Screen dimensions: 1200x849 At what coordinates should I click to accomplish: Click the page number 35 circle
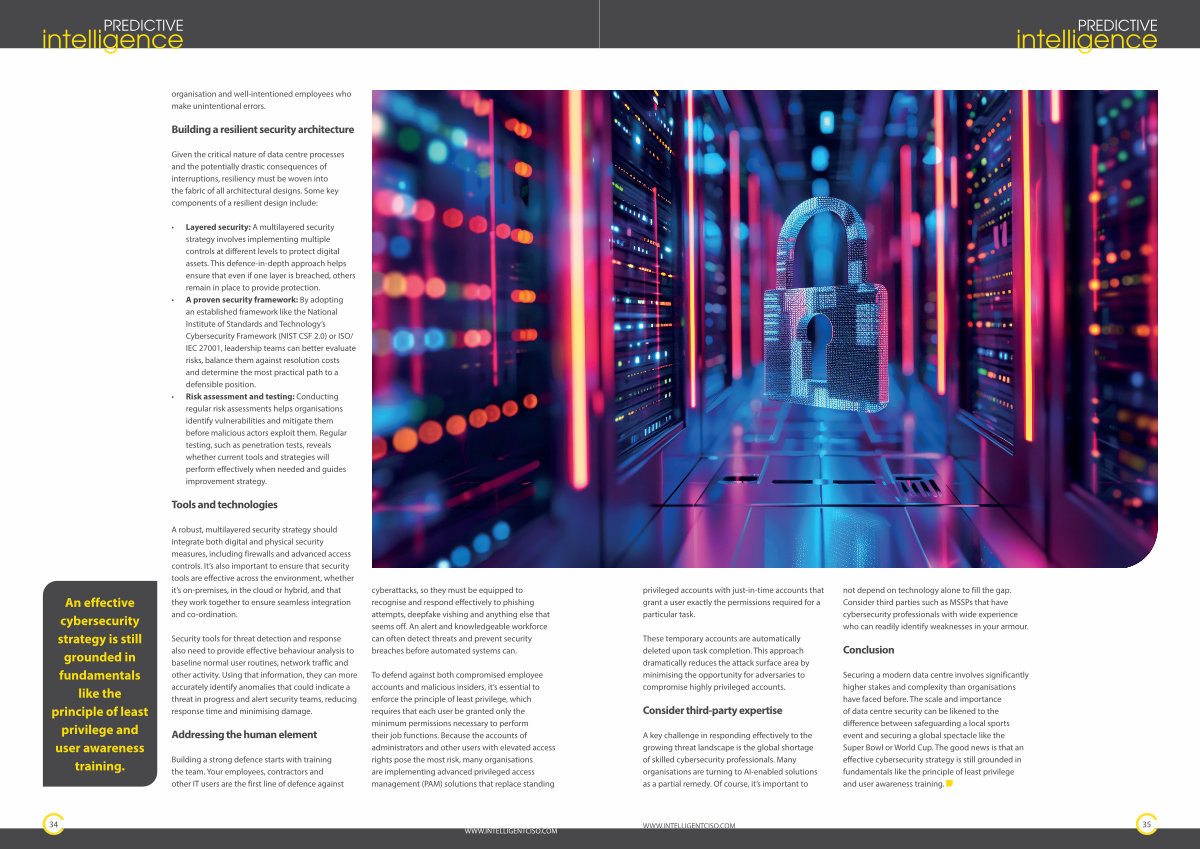tap(1147, 823)
